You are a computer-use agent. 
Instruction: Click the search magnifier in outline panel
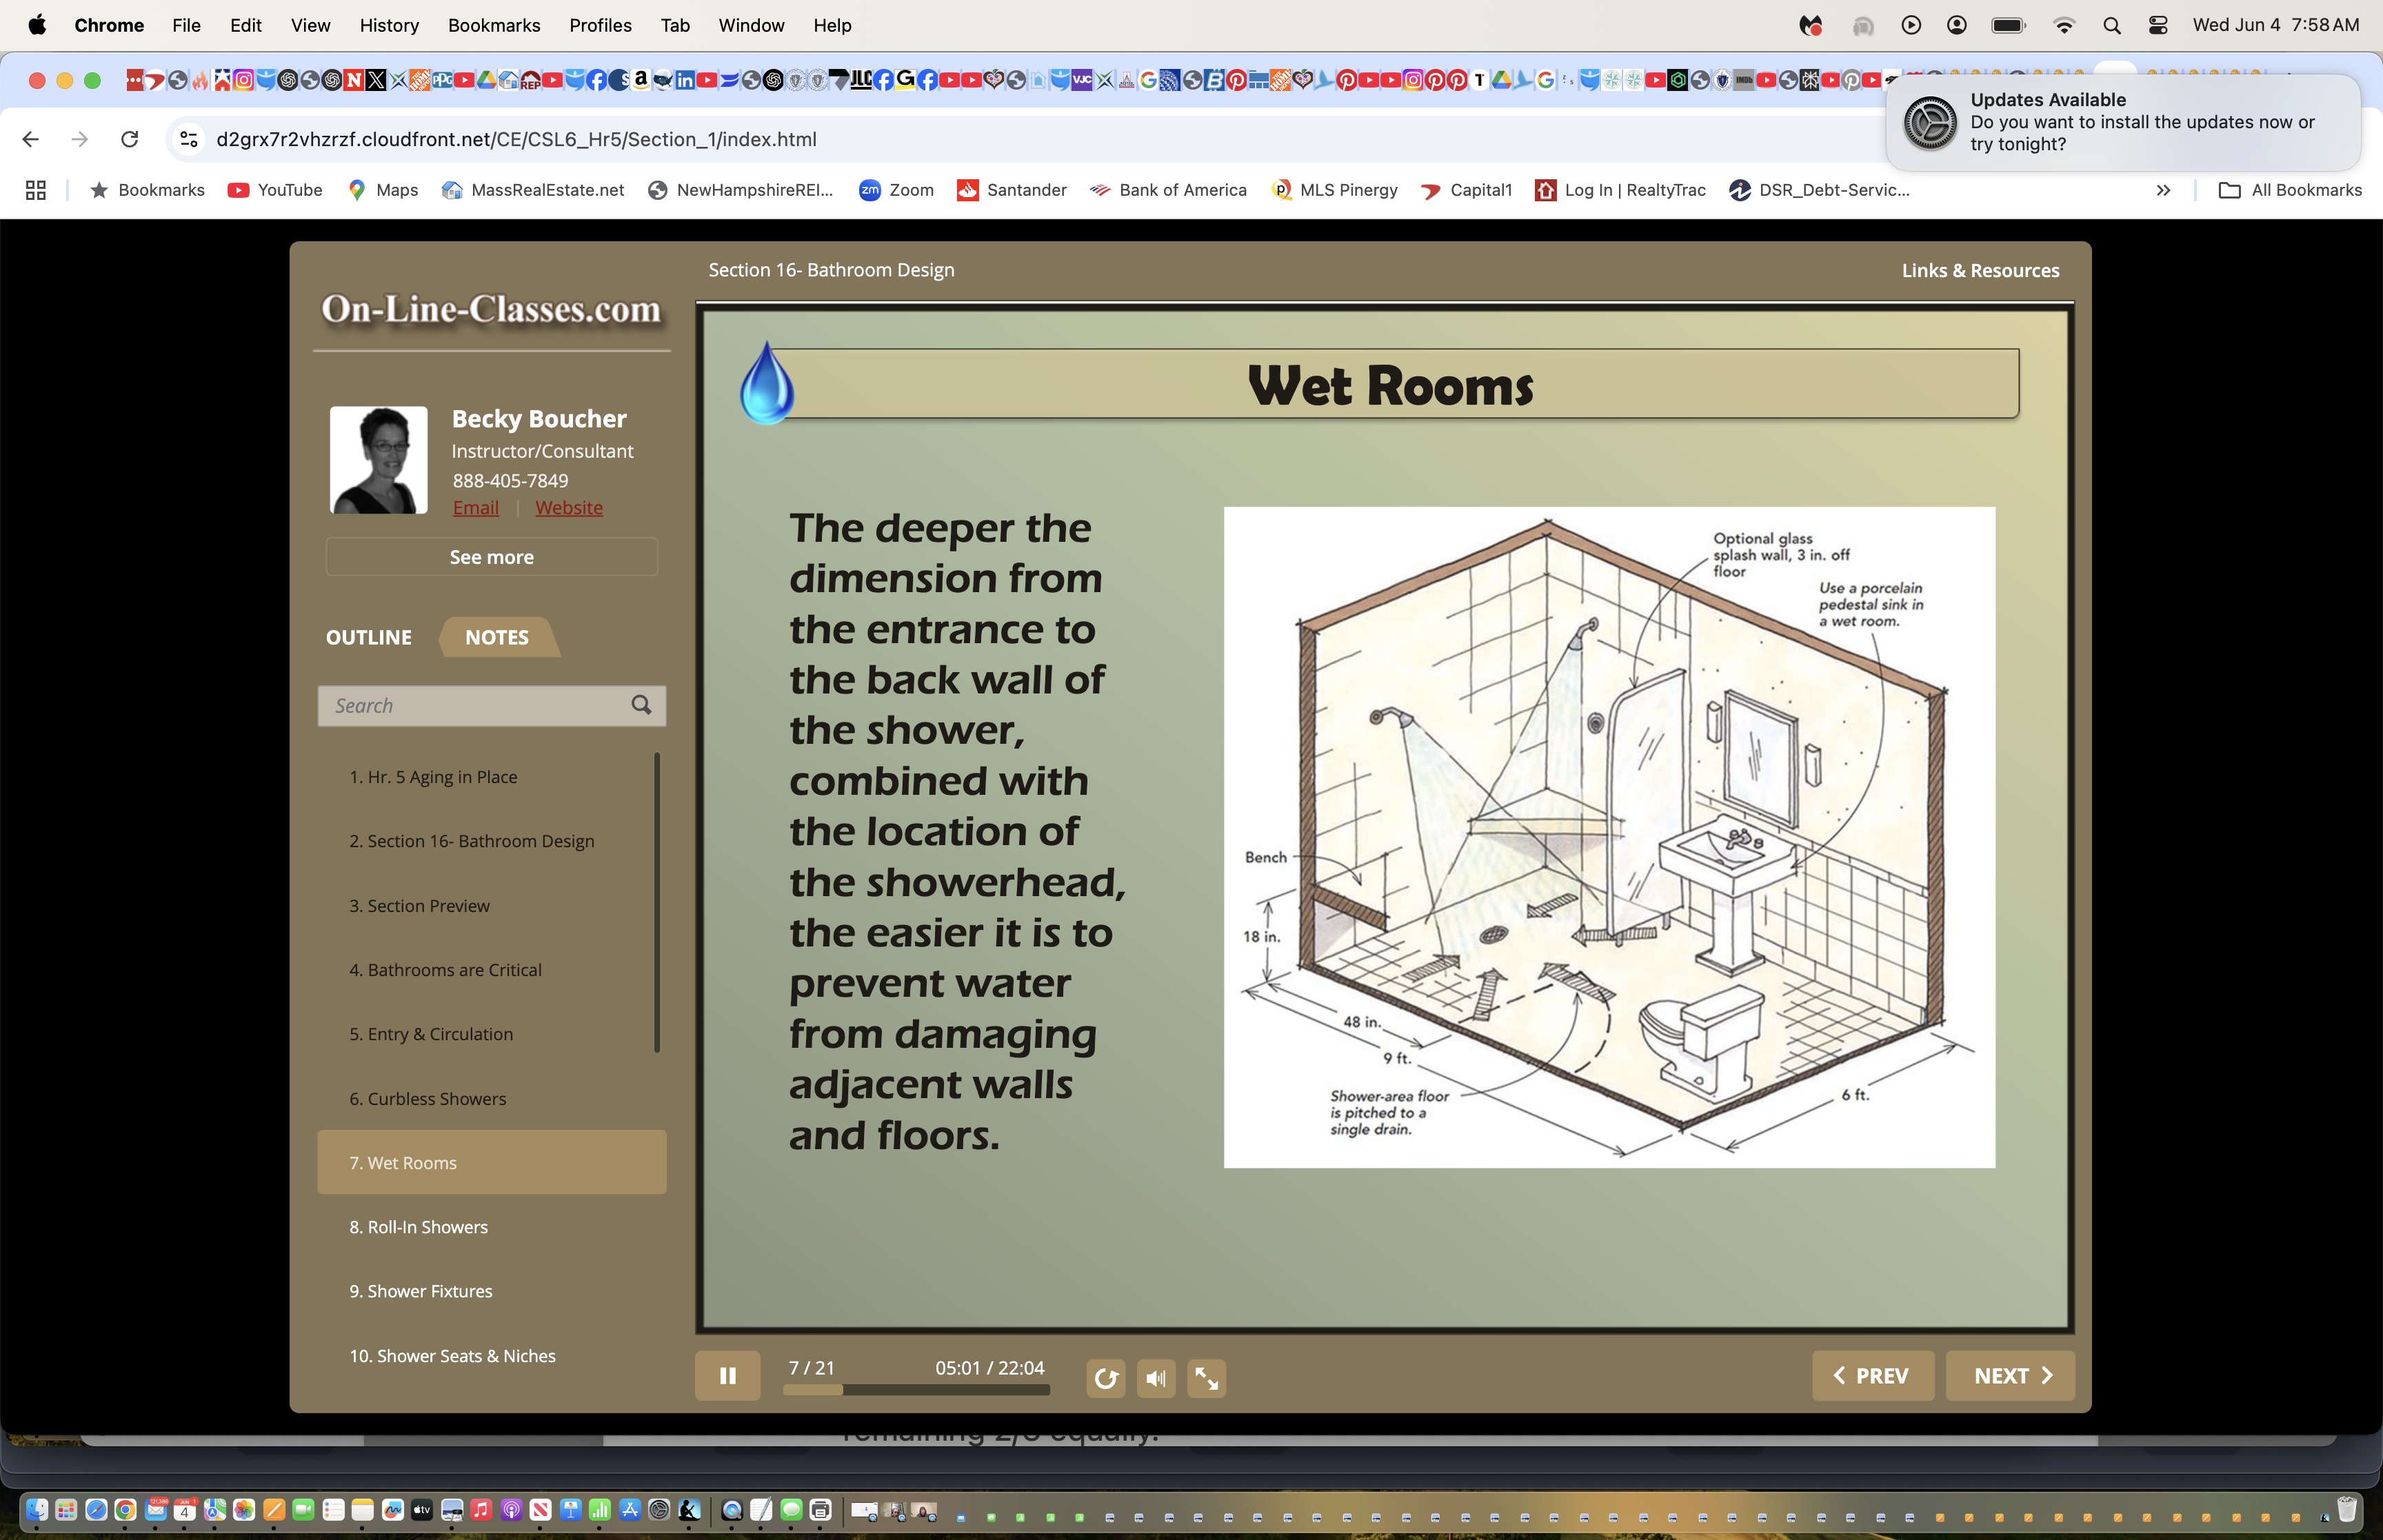click(641, 705)
